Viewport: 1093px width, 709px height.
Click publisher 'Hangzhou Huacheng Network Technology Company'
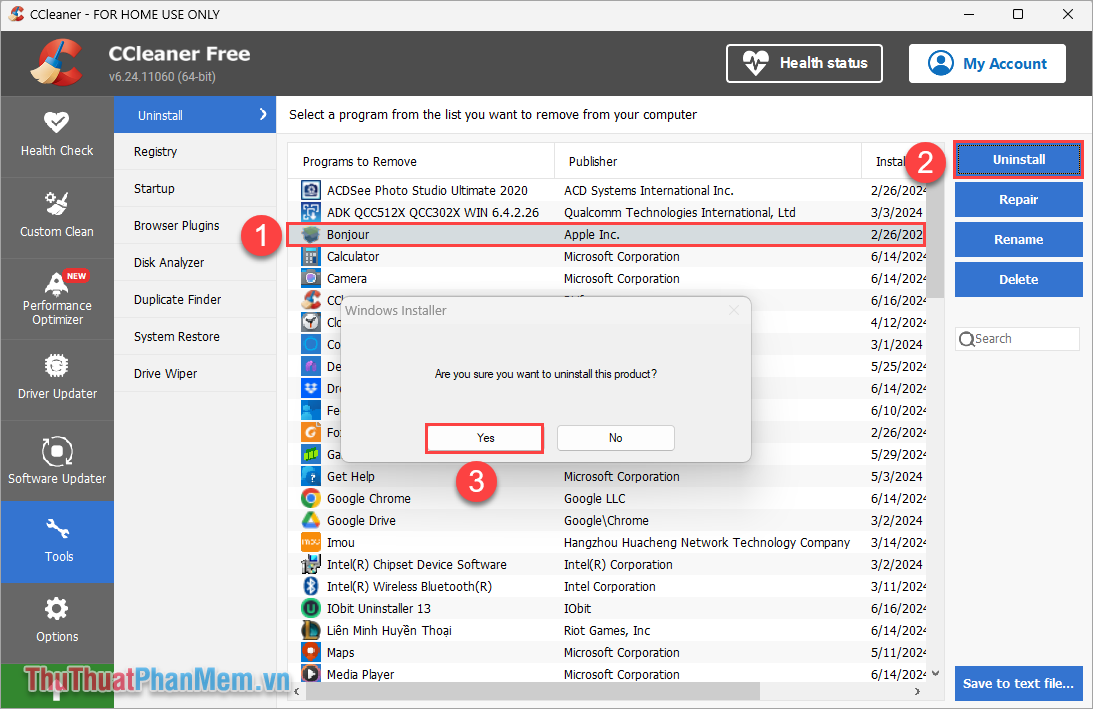[x=707, y=542]
